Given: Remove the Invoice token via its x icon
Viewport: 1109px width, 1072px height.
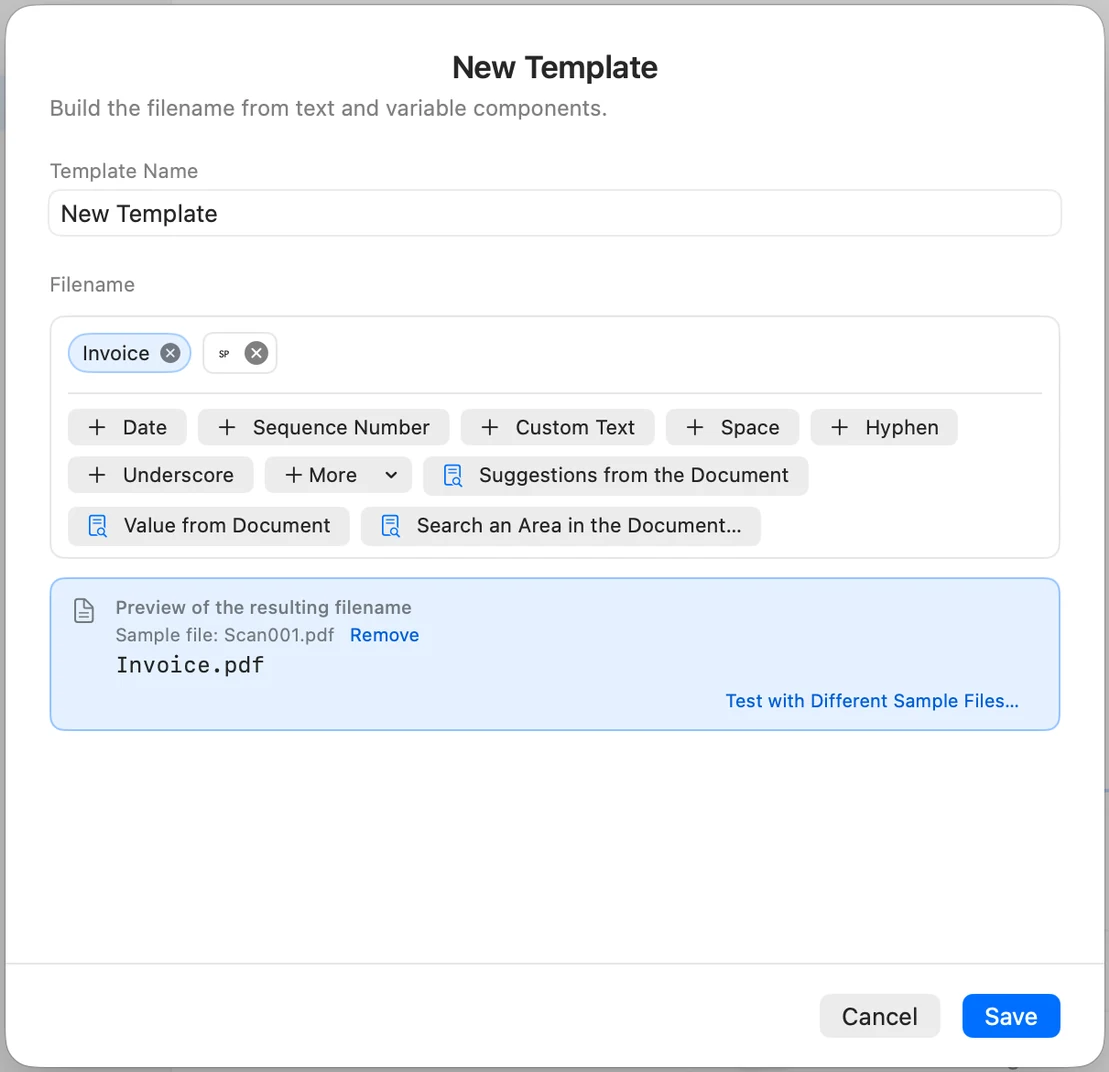Looking at the screenshot, I should pyautogui.click(x=170, y=353).
